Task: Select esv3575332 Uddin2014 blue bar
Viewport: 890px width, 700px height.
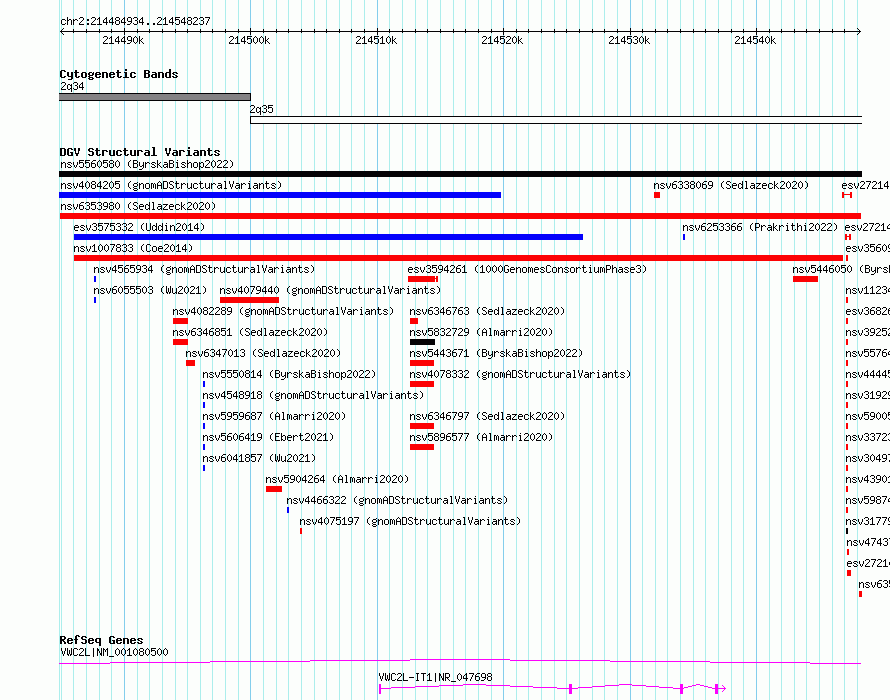Action: tap(328, 237)
